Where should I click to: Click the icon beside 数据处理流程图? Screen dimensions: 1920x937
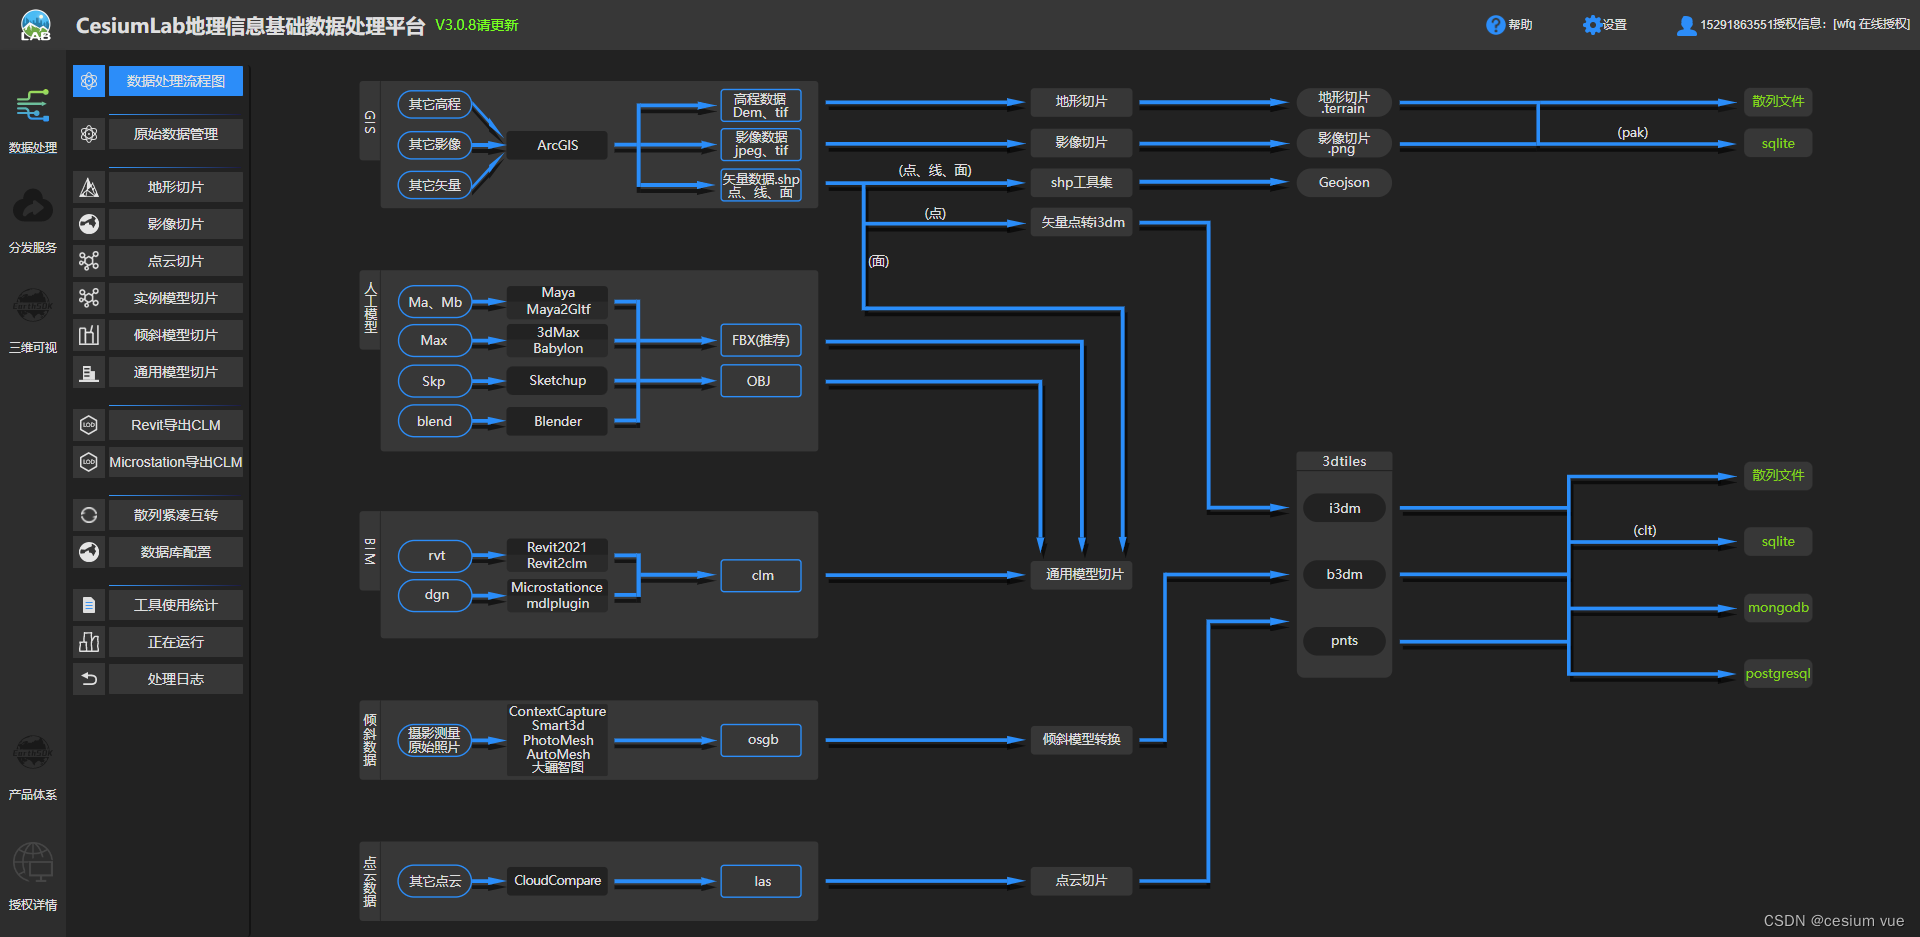coord(89,81)
